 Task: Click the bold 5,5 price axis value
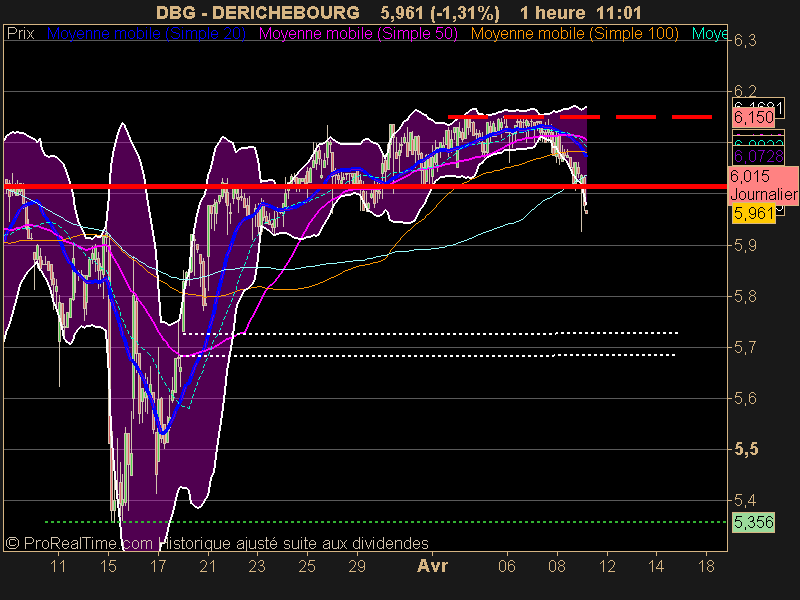pyautogui.click(x=746, y=449)
